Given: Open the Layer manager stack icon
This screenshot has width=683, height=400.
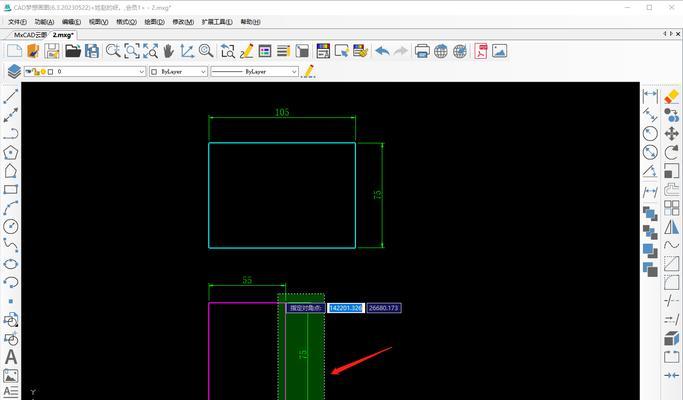Looking at the screenshot, I should click(x=14, y=71).
